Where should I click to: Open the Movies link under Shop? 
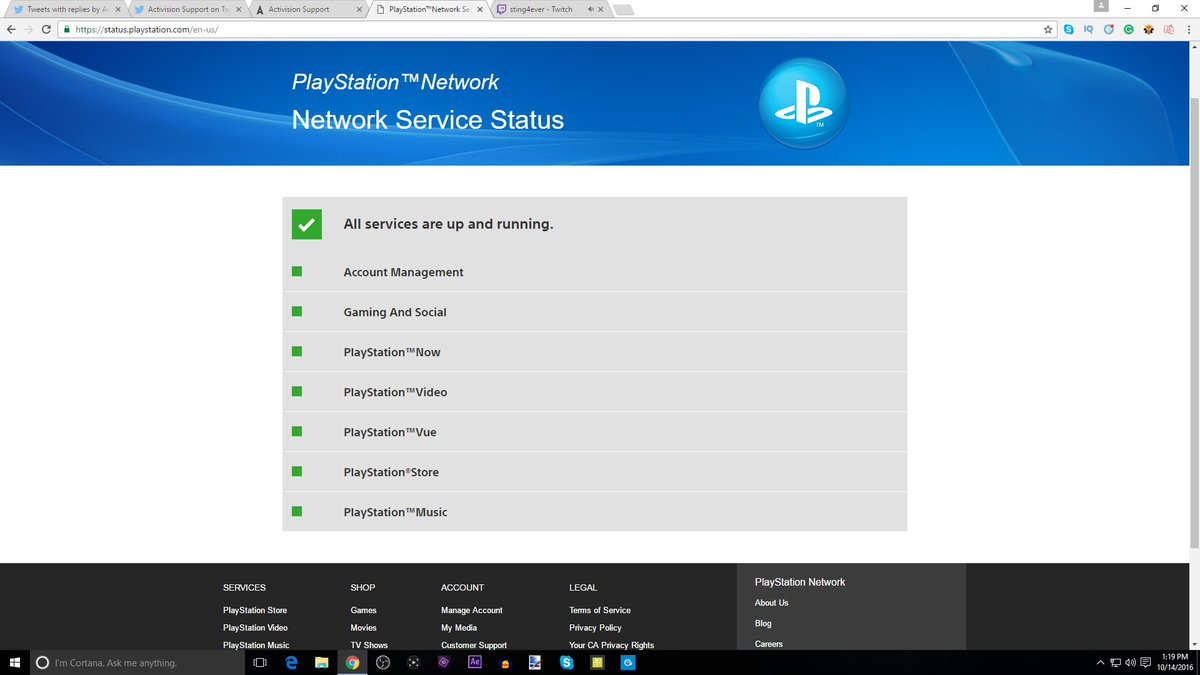[364, 628]
